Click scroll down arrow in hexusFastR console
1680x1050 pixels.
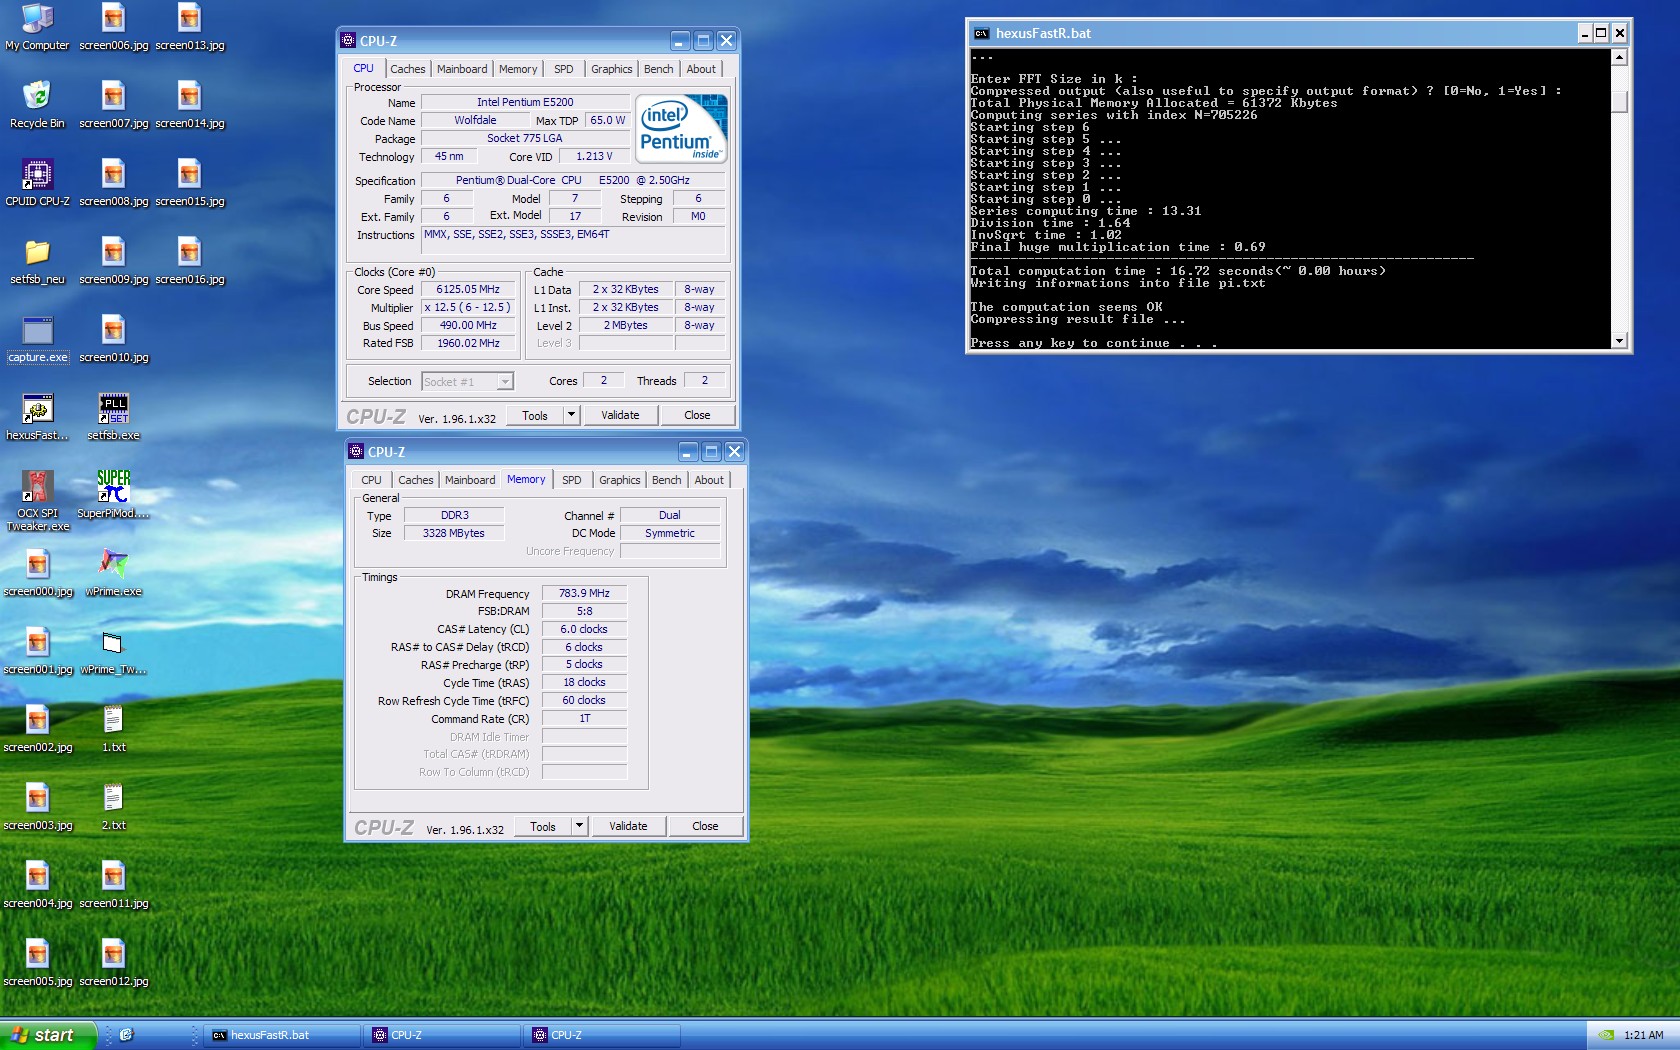coord(1620,341)
